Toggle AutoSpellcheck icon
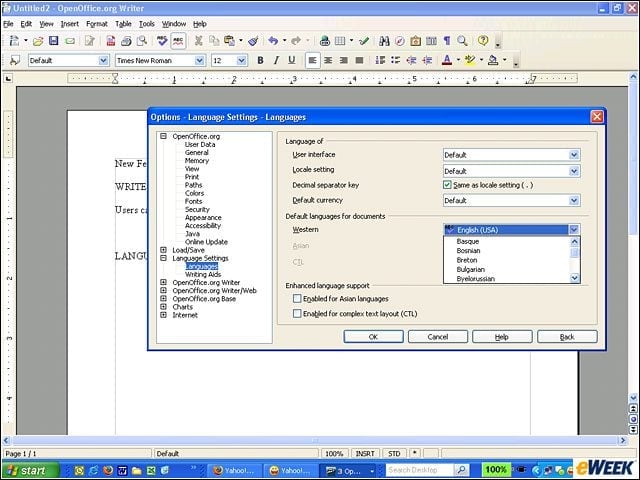Viewport: 640px width, 480px height. (178, 40)
